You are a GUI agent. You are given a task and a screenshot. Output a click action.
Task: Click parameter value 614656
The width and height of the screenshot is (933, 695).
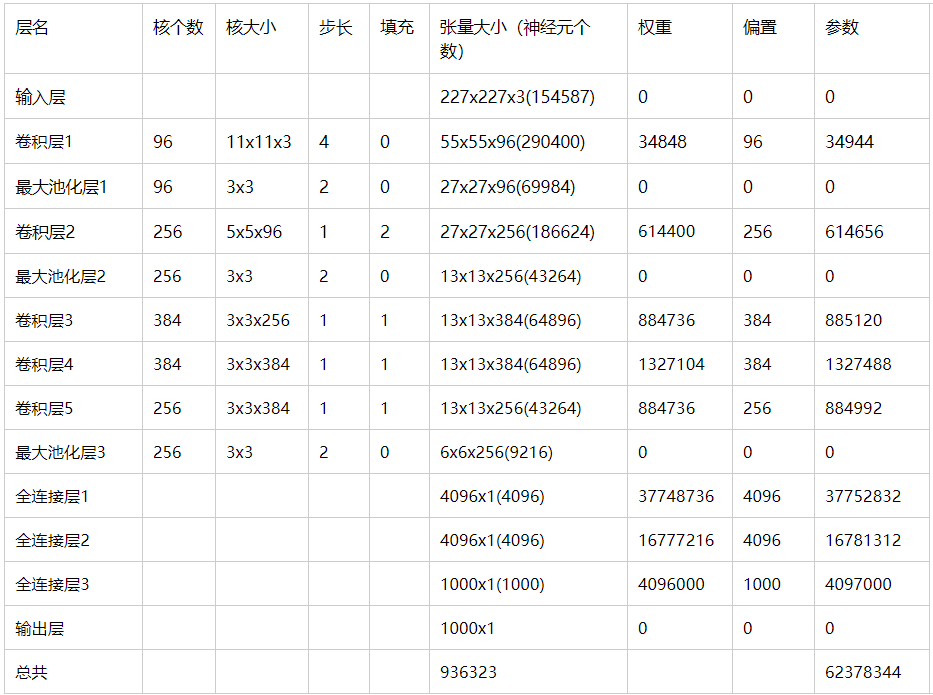click(x=854, y=231)
